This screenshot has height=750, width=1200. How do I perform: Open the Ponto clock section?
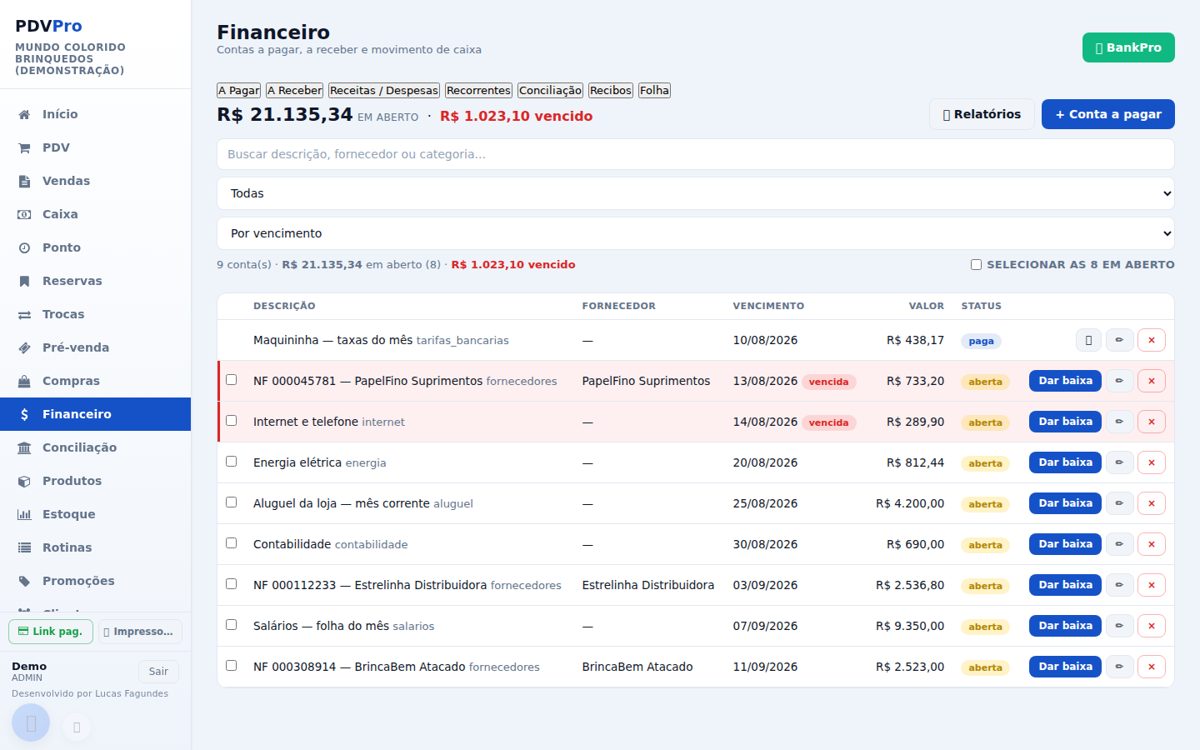click(x=95, y=247)
